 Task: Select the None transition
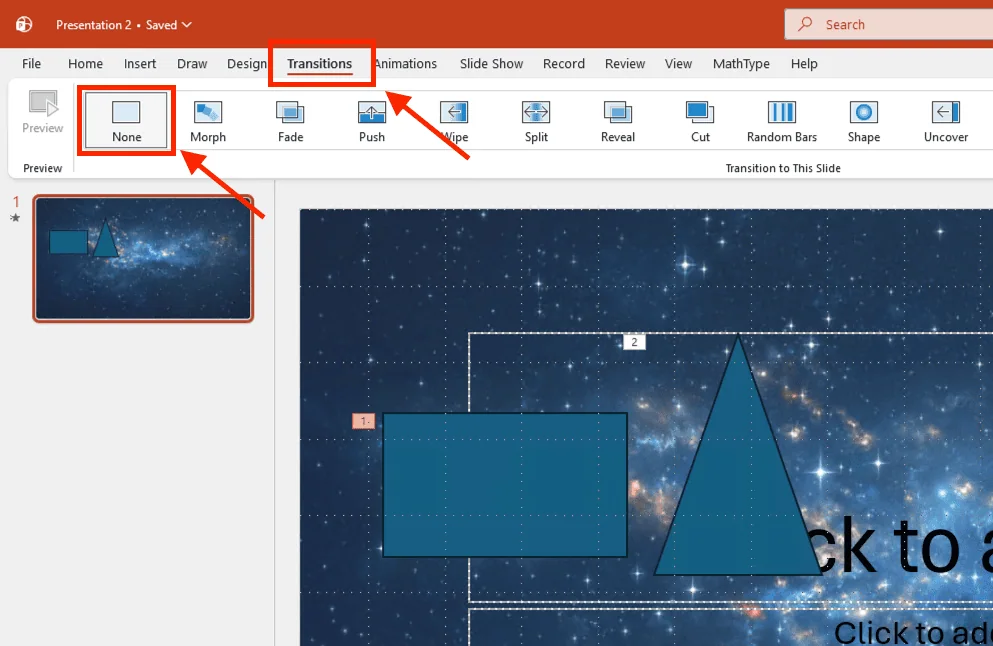coord(126,120)
